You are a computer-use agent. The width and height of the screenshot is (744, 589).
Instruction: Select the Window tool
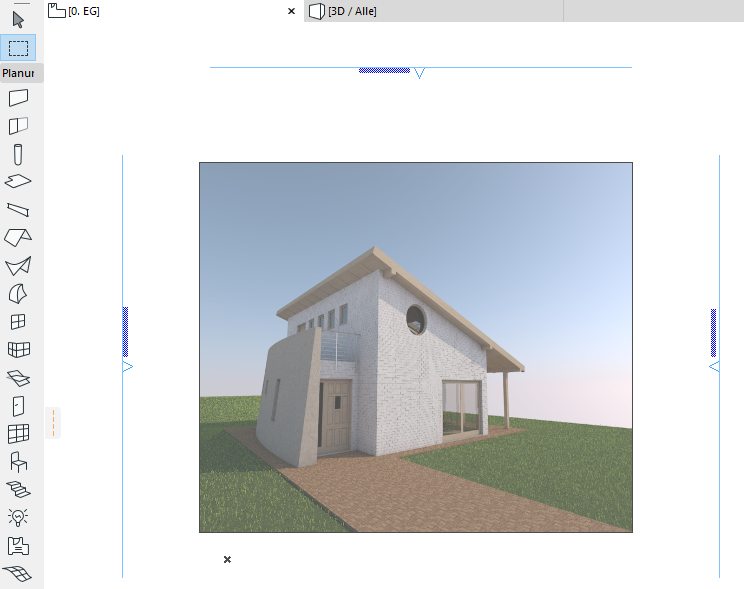(18, 322)
